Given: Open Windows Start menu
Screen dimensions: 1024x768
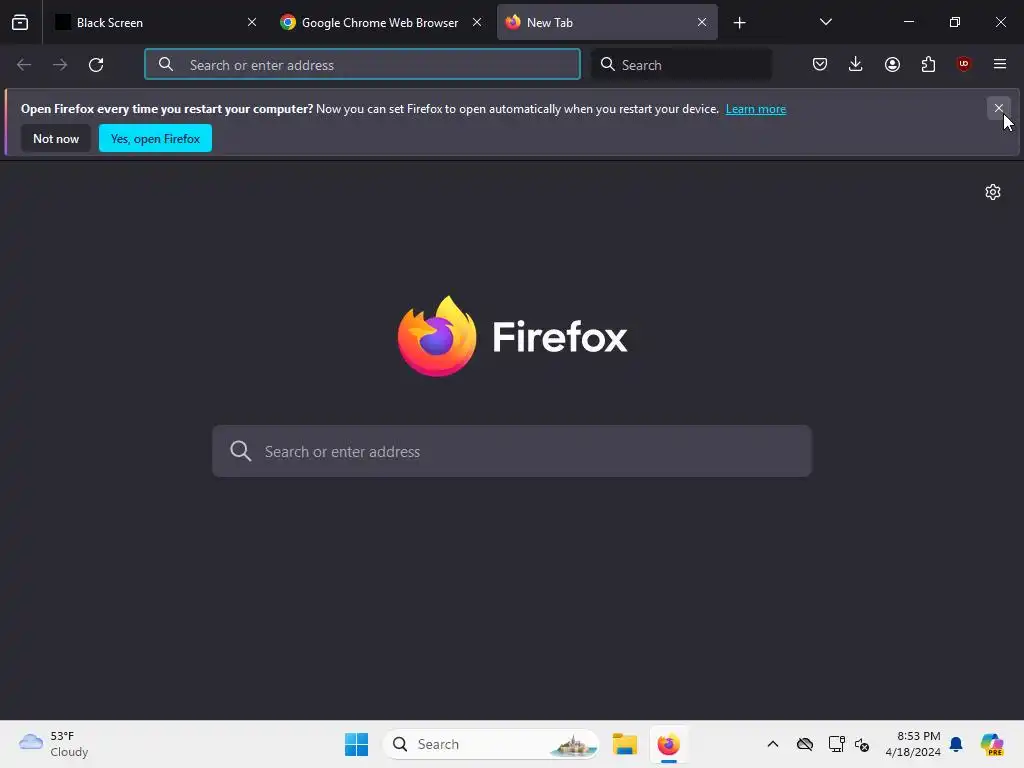Looking at the screenshot, I should (x=357, y=744).
